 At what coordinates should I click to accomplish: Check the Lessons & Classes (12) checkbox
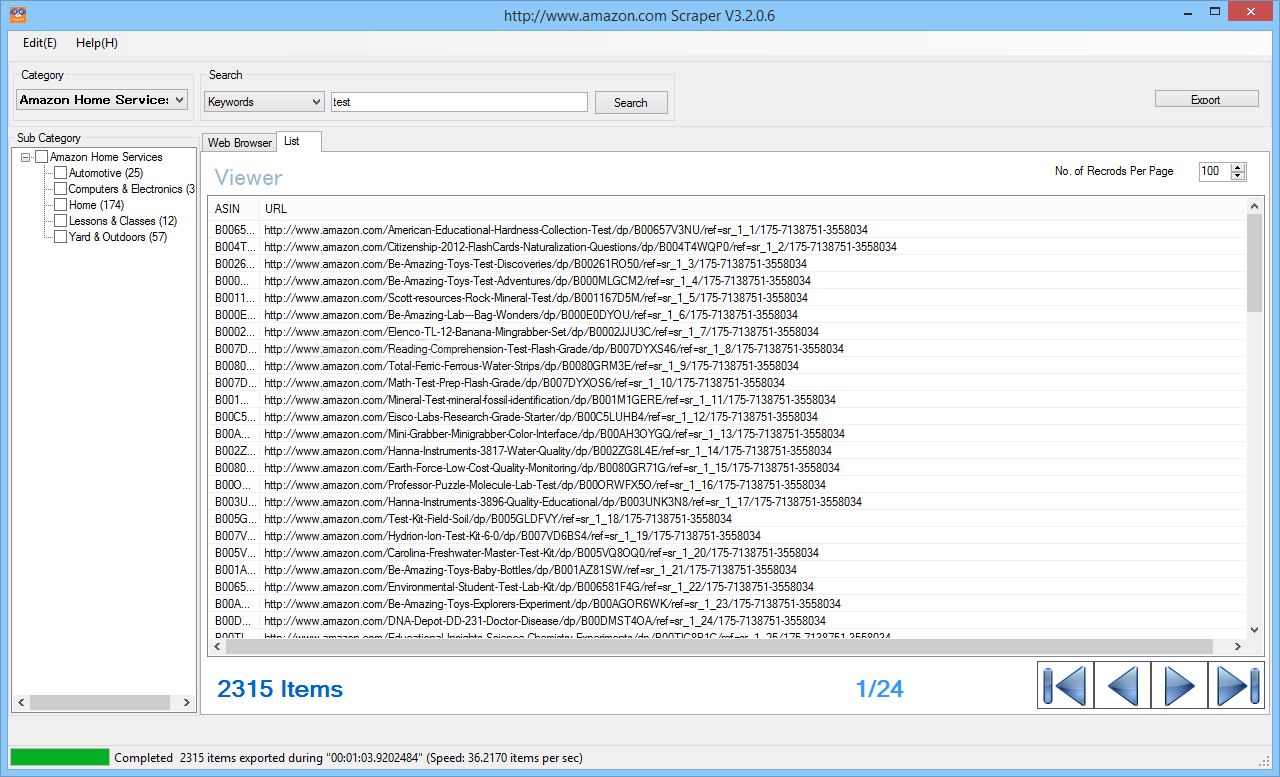click(x=60, y=221)
